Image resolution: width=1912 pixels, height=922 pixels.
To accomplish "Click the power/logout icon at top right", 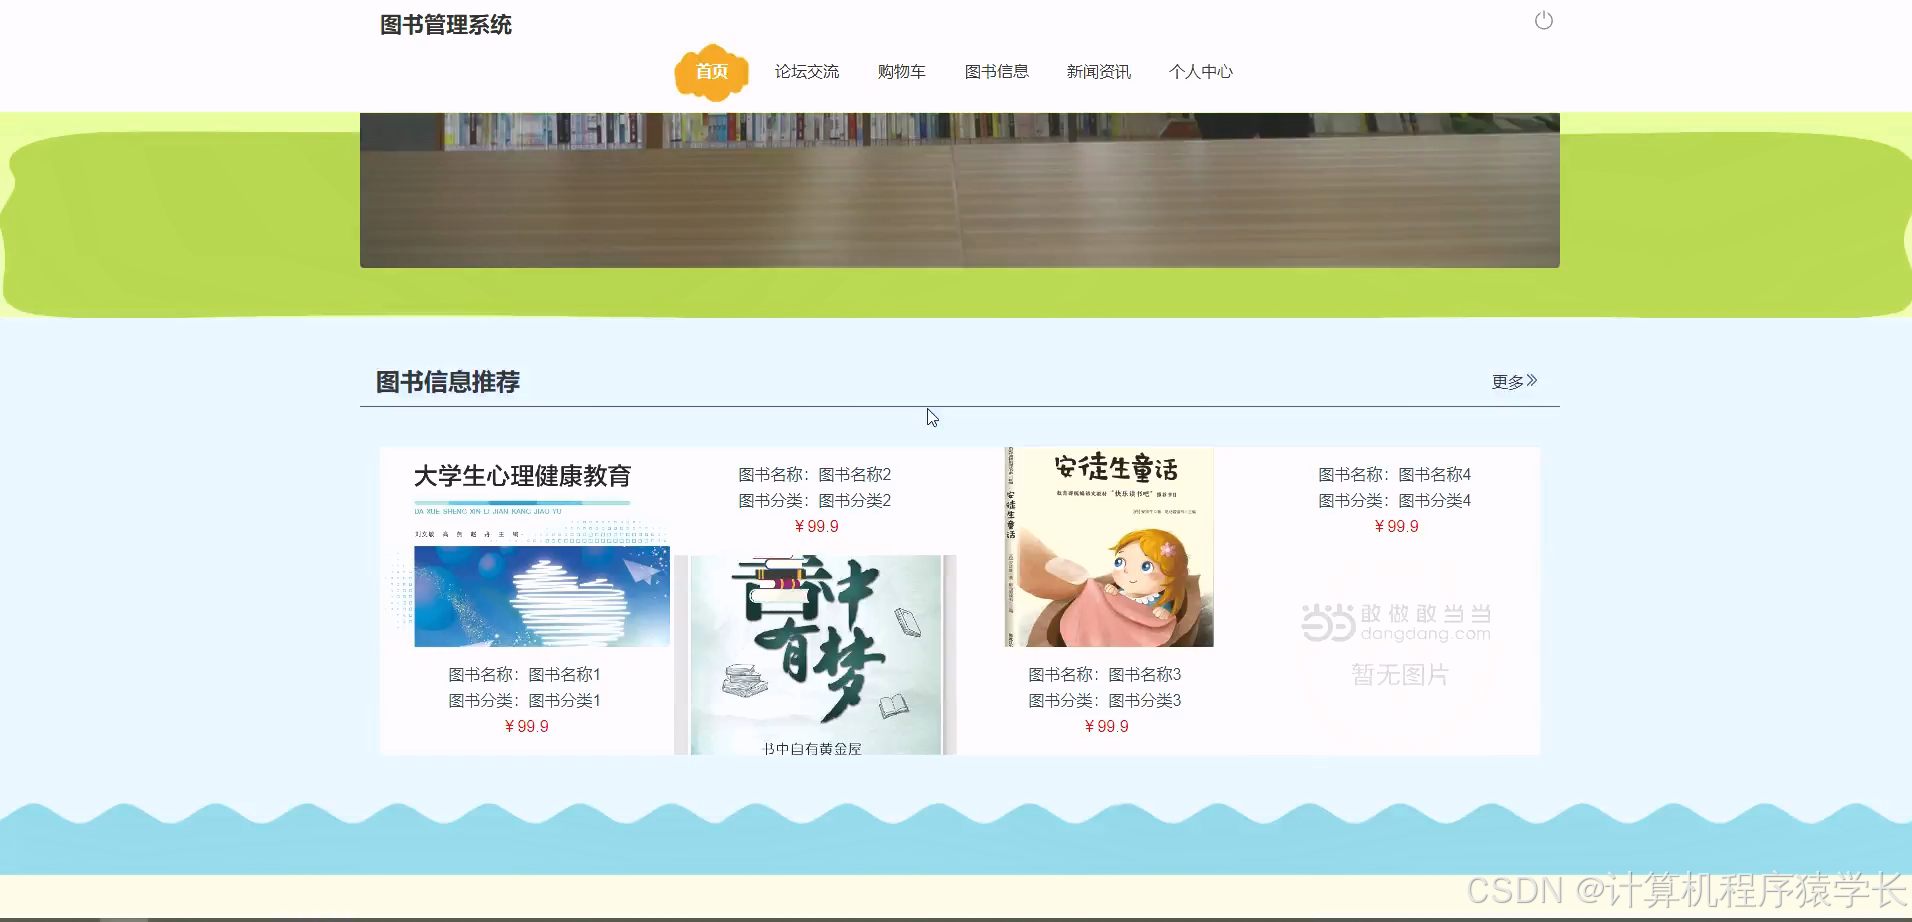I will tap(1543, 20).
